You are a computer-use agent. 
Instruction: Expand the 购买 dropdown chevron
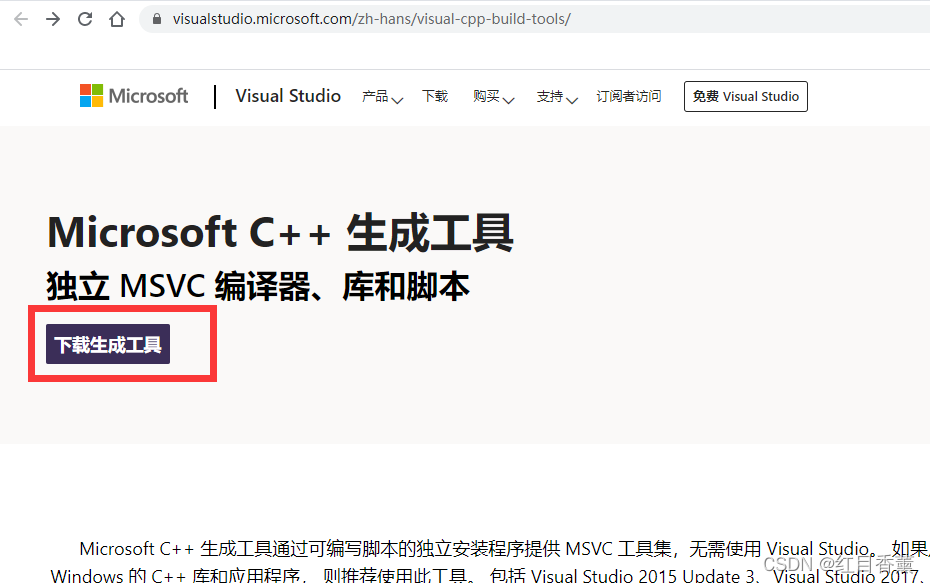click(x=511, y=100)
